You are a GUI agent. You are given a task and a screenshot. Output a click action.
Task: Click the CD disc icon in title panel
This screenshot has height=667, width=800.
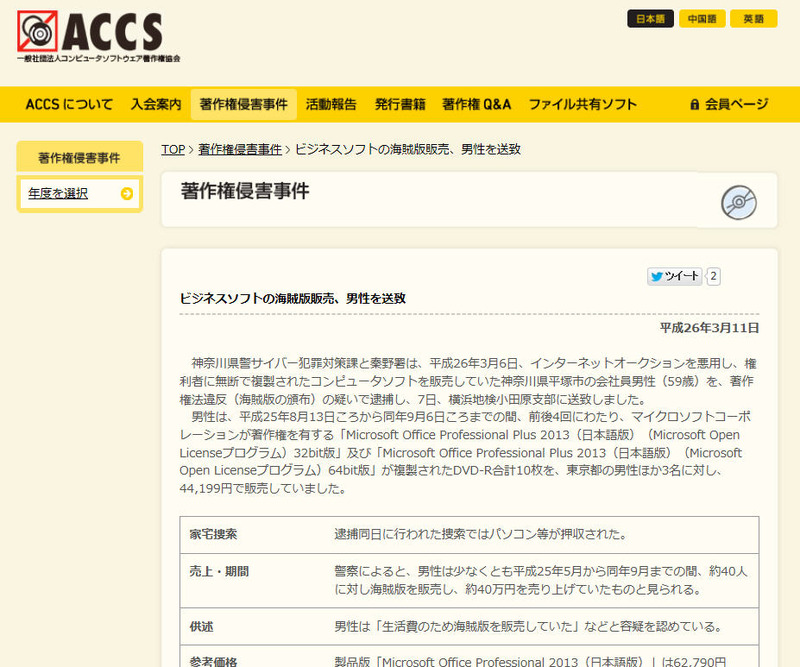738,202
